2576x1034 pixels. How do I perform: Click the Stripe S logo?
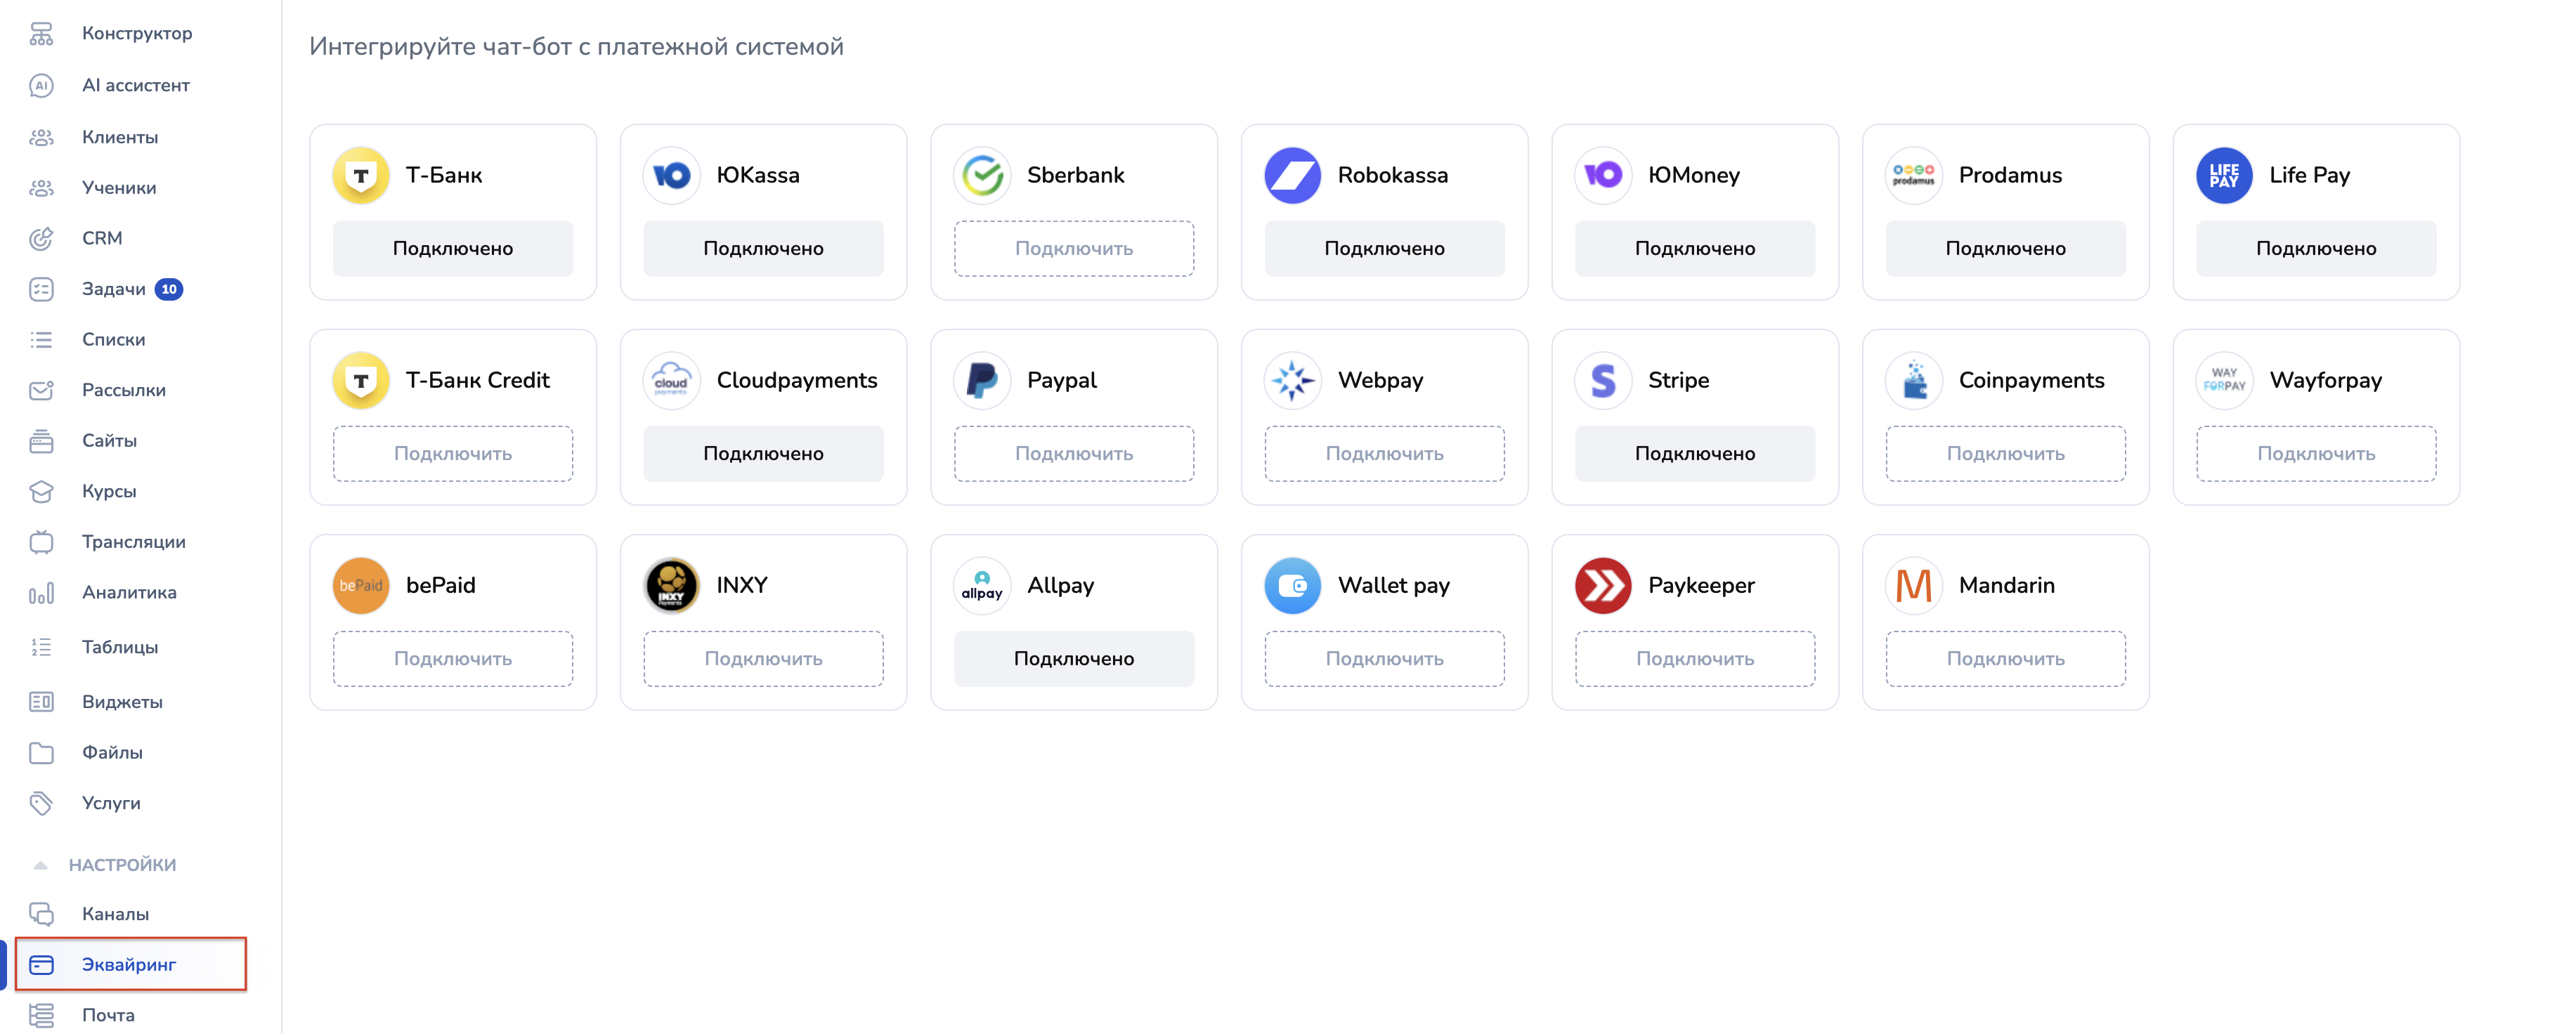pos(1603,381)
